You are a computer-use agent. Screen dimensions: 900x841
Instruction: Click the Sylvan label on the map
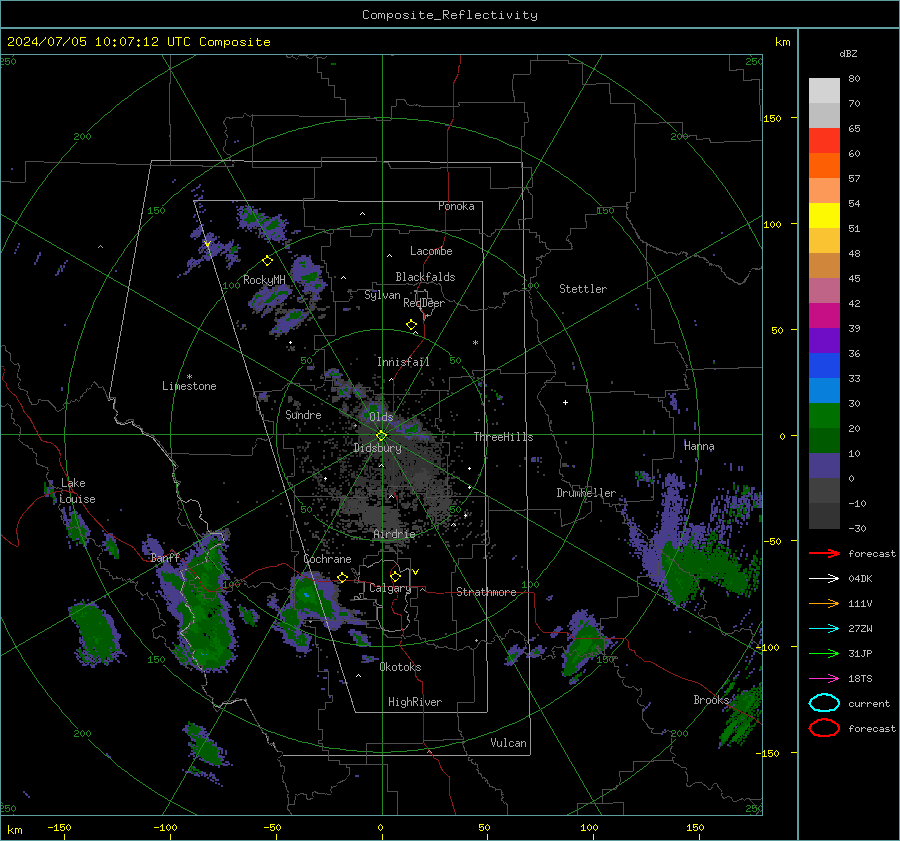pos(382,295)
